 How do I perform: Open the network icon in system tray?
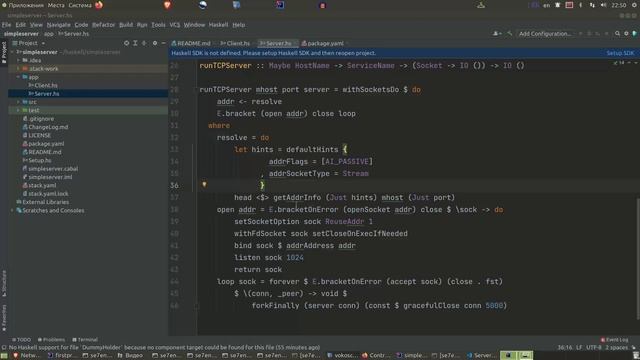[592, 5]
